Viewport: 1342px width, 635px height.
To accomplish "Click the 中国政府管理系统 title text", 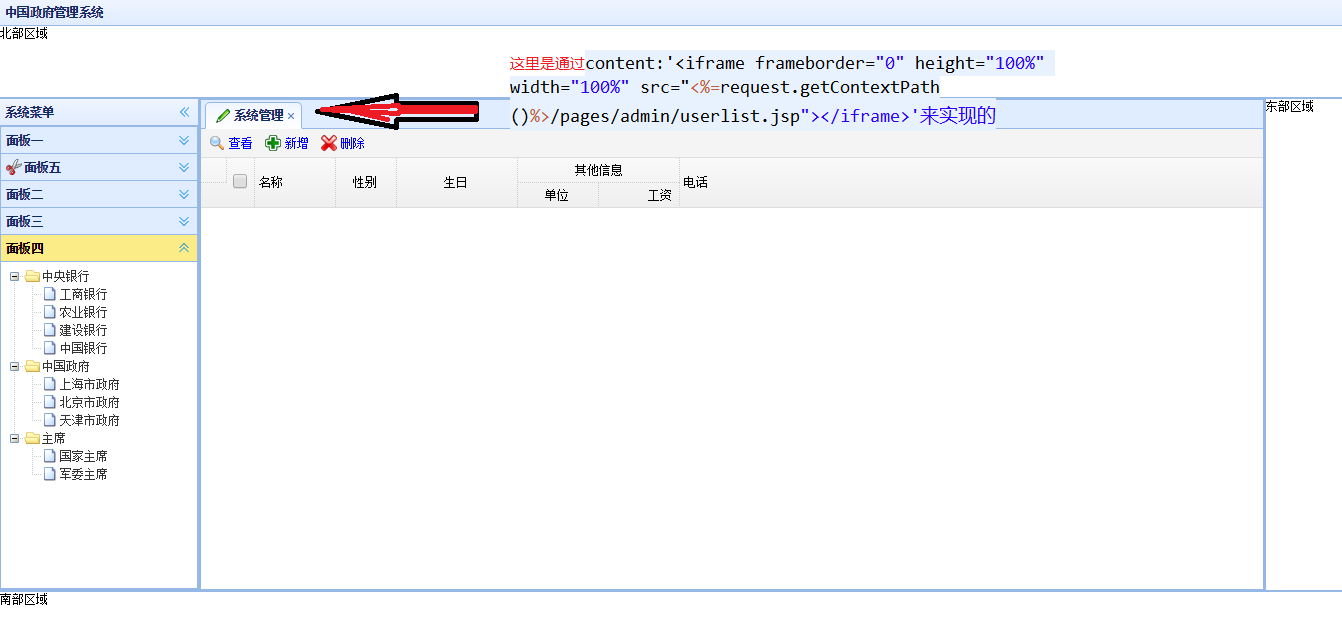I will pyautogui.click(x=54, y=13).
